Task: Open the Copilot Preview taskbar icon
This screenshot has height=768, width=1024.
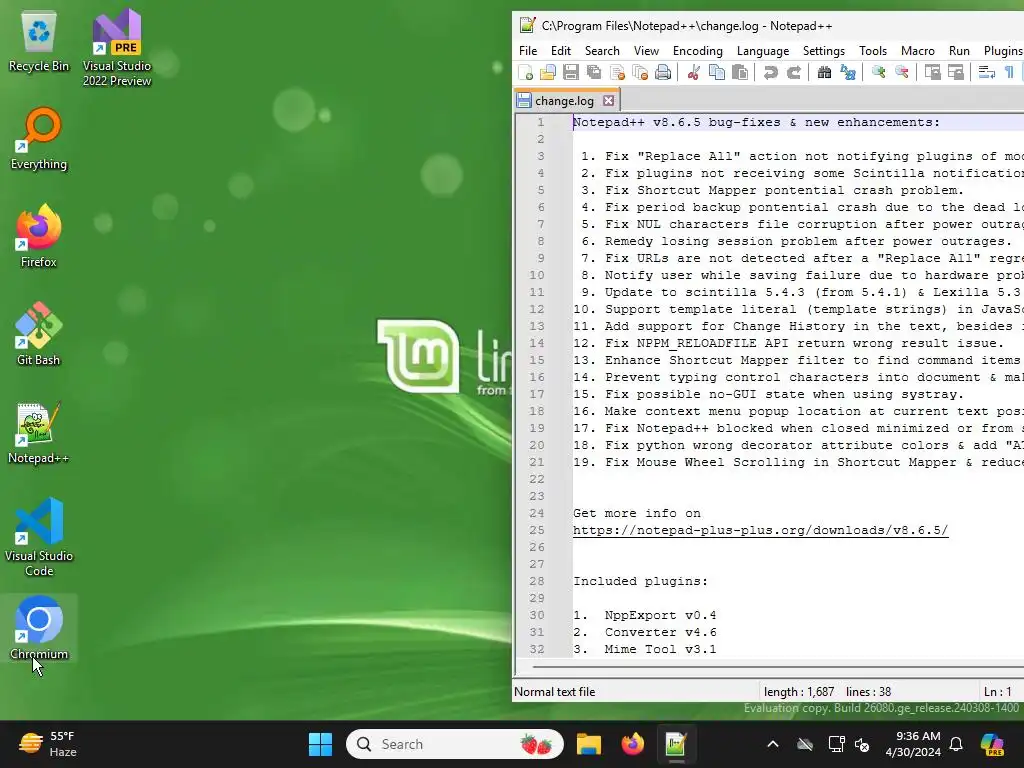Action: pos(992,744)
